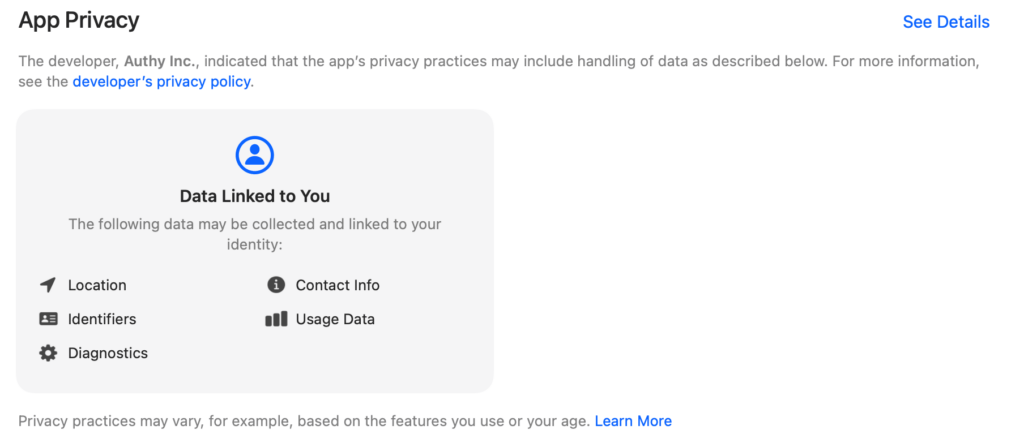Click the Data Linked to You heading
Image resolution: width=1024 pixels, height=447 pixels.
pos(255,196)
